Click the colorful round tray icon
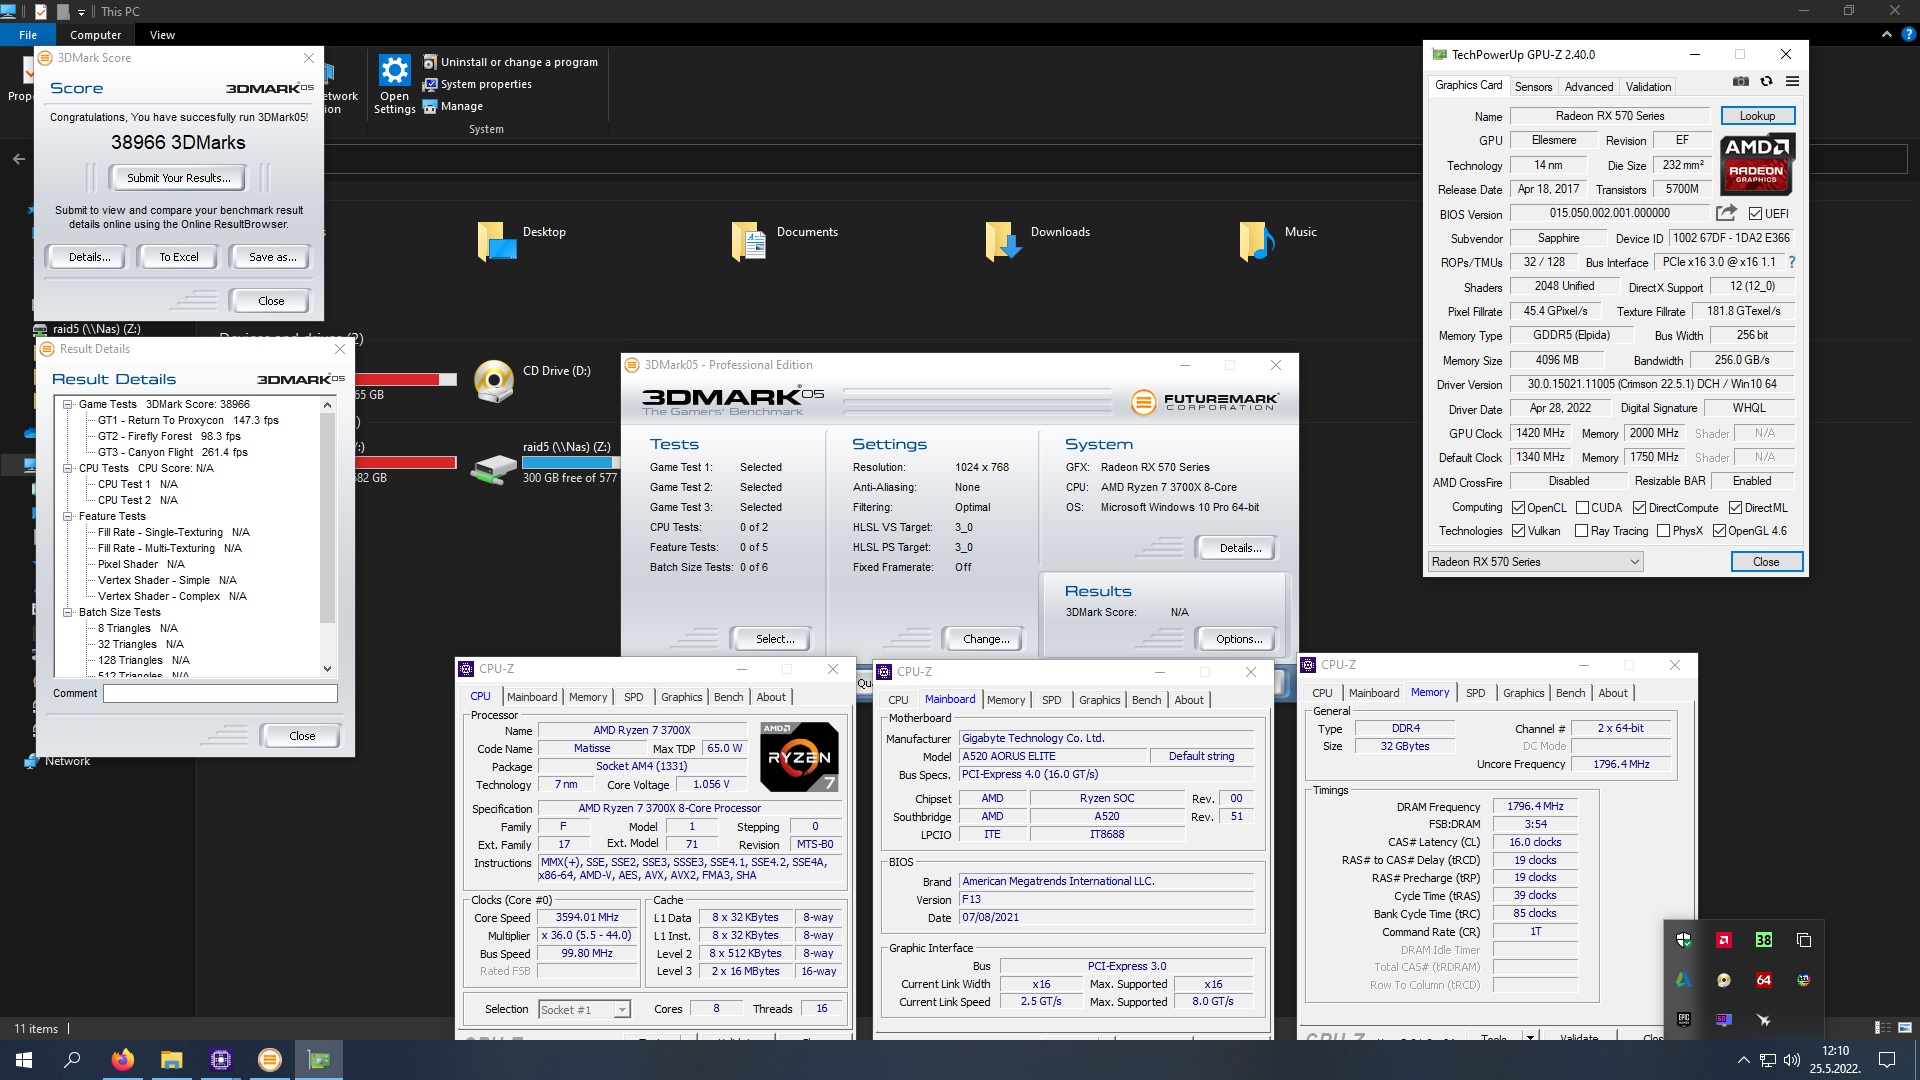This screenshot has width=1920, height=1080. pos(1804,980)
